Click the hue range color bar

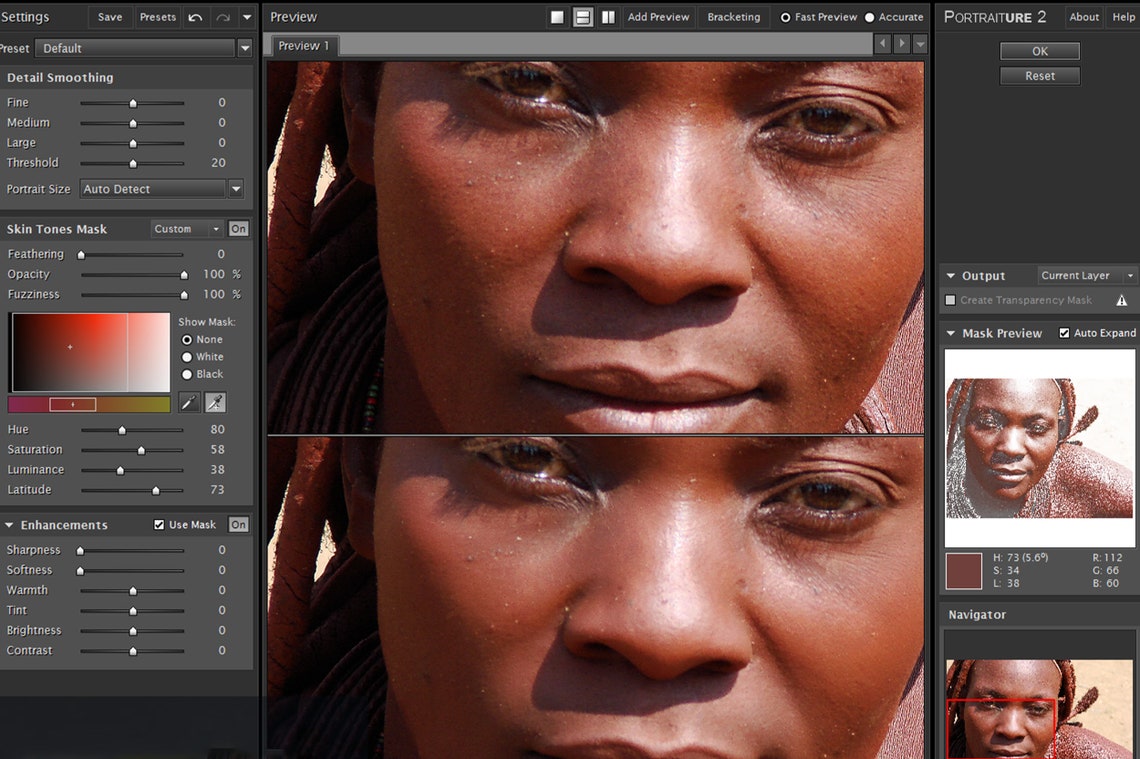pos(89,404)
